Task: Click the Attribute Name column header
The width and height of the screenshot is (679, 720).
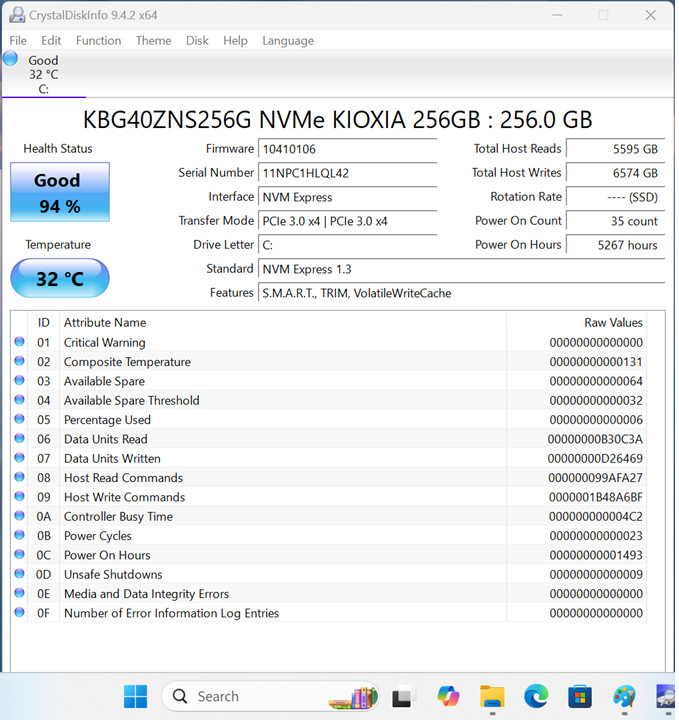Action: [105, 322]
